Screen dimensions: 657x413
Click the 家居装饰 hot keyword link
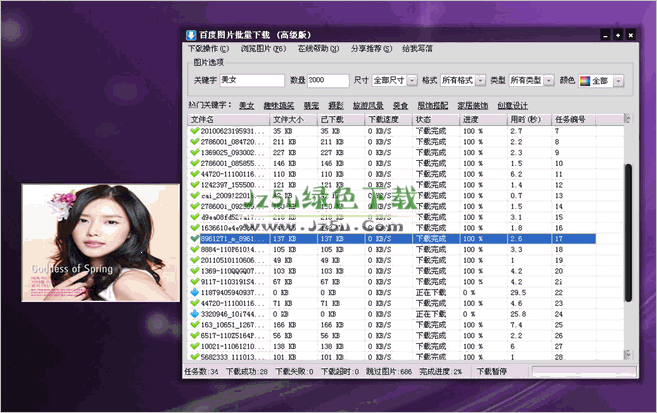473,106
